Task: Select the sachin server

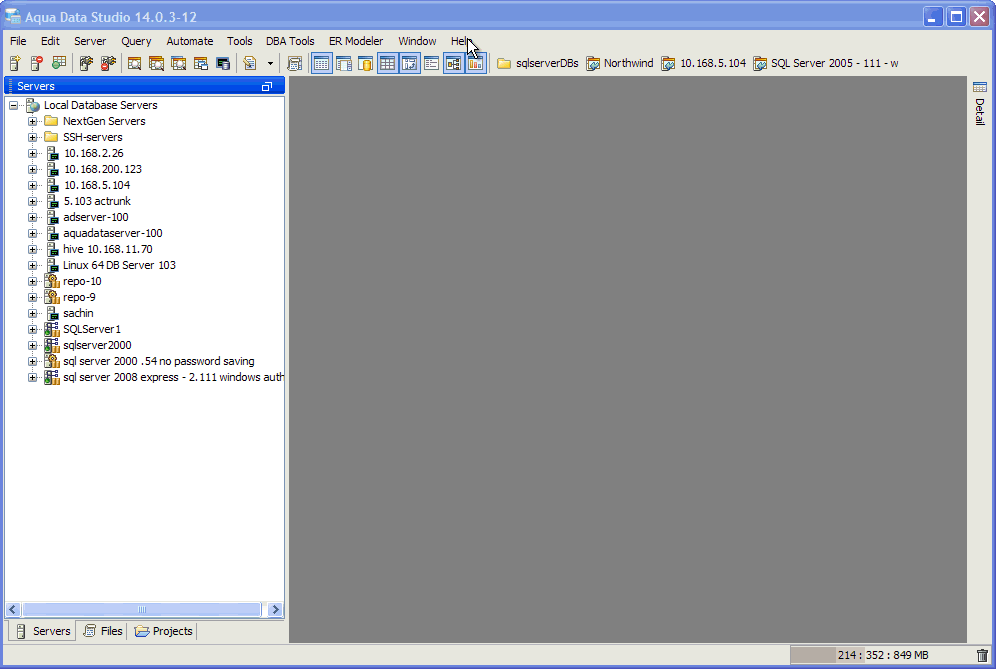Action: click(x=78, y=313)
